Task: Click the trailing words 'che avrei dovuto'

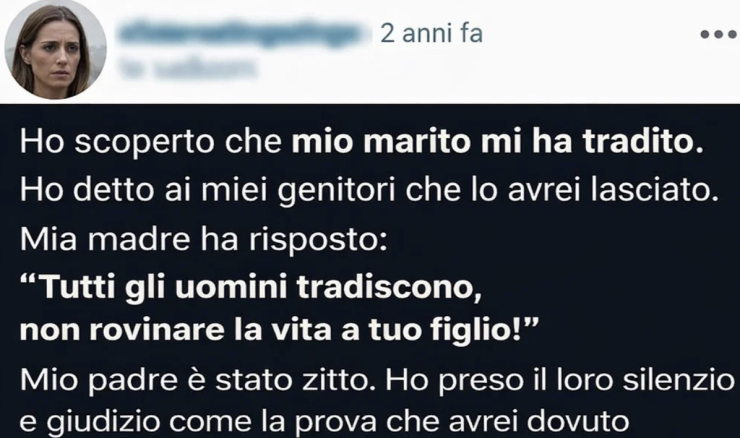Action: coord(508,421)
